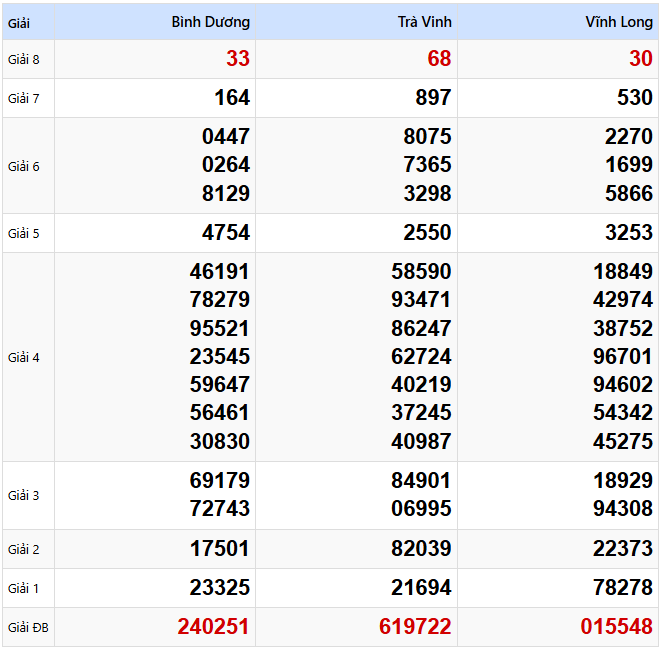Click the Giải header cell
This screenshot has width=661, height=650.
[x=20, y=21]
